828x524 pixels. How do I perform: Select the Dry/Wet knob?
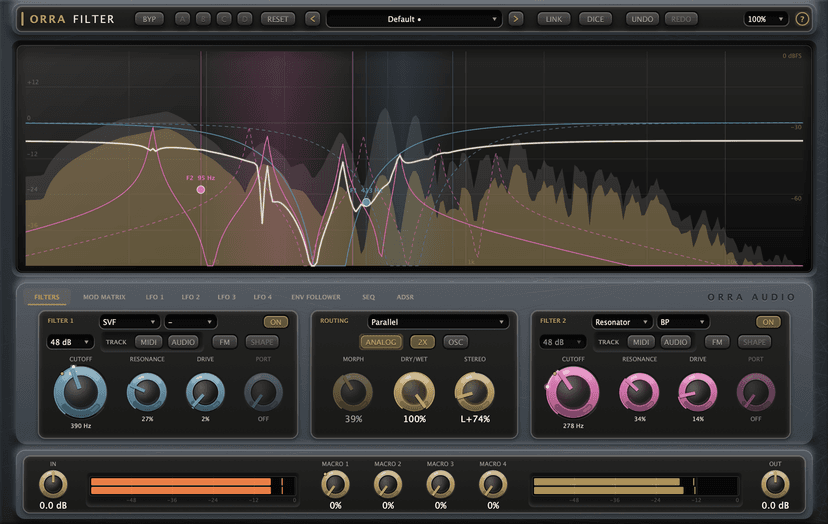[415, 392]
